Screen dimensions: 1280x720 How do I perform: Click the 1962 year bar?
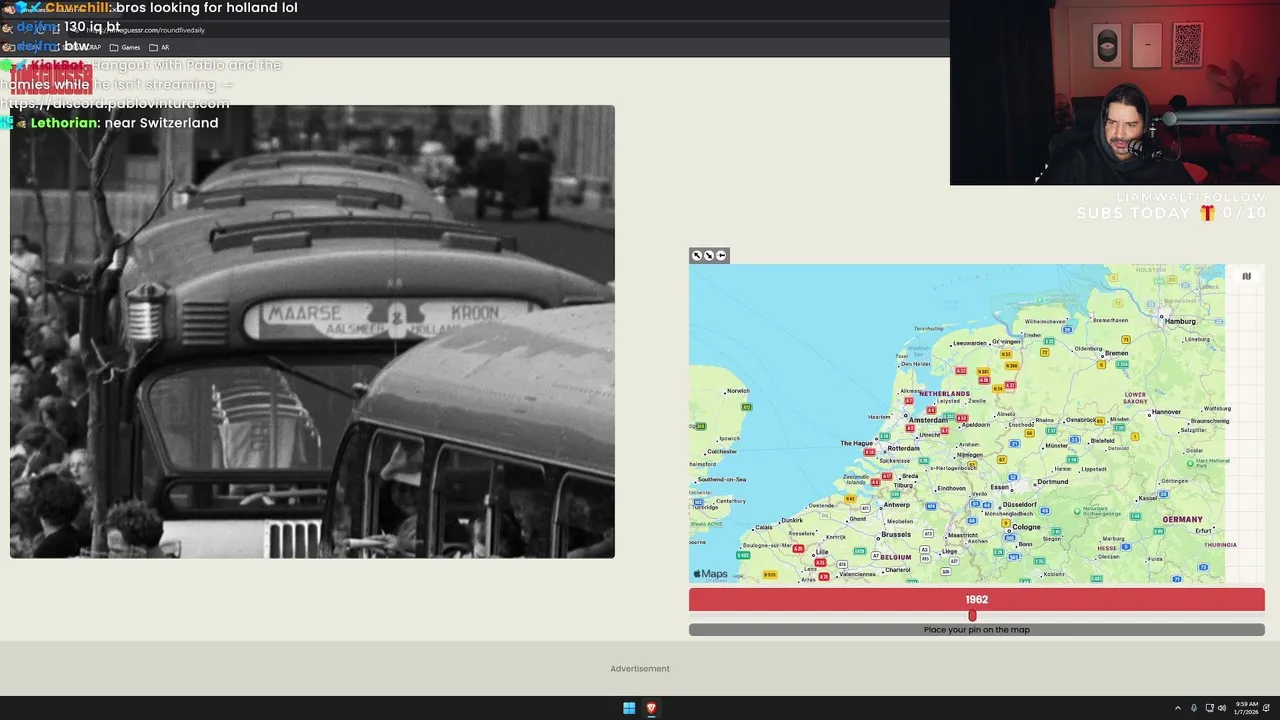[976, 600]
